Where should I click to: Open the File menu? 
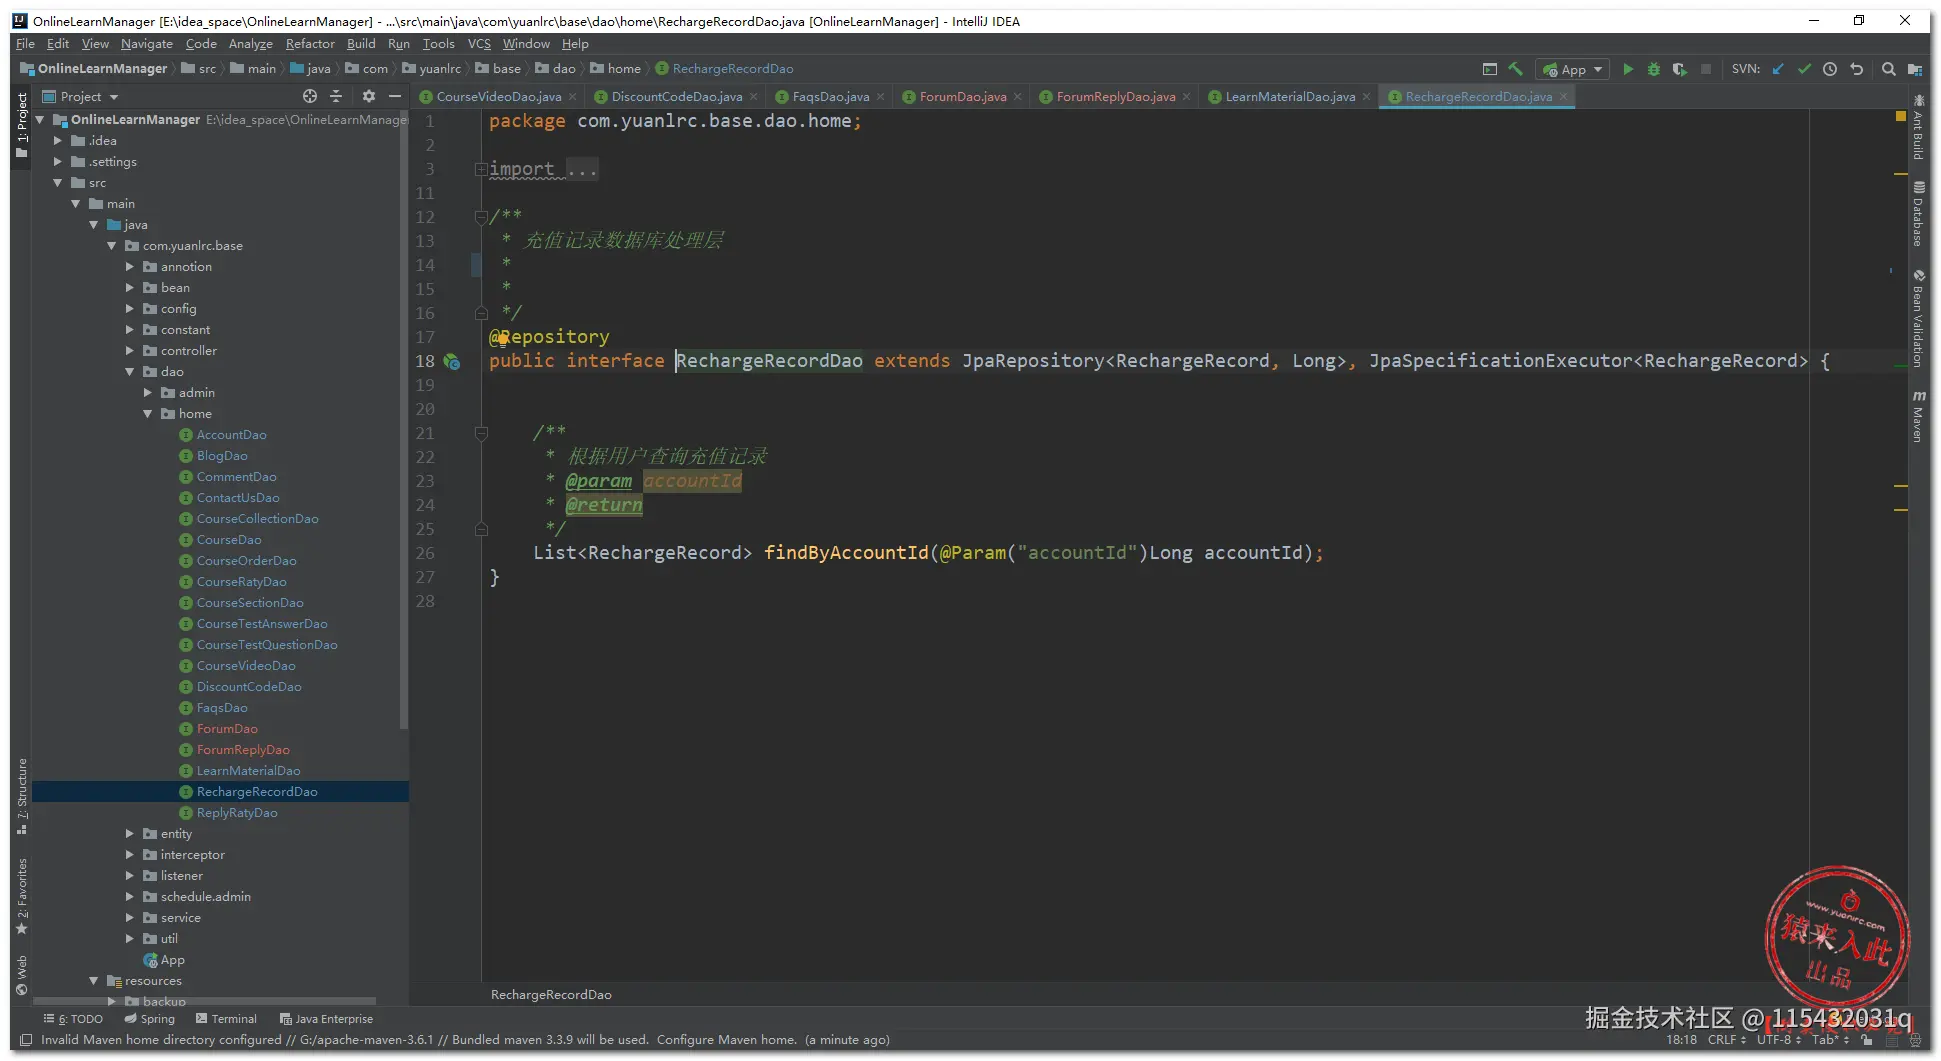25,44
